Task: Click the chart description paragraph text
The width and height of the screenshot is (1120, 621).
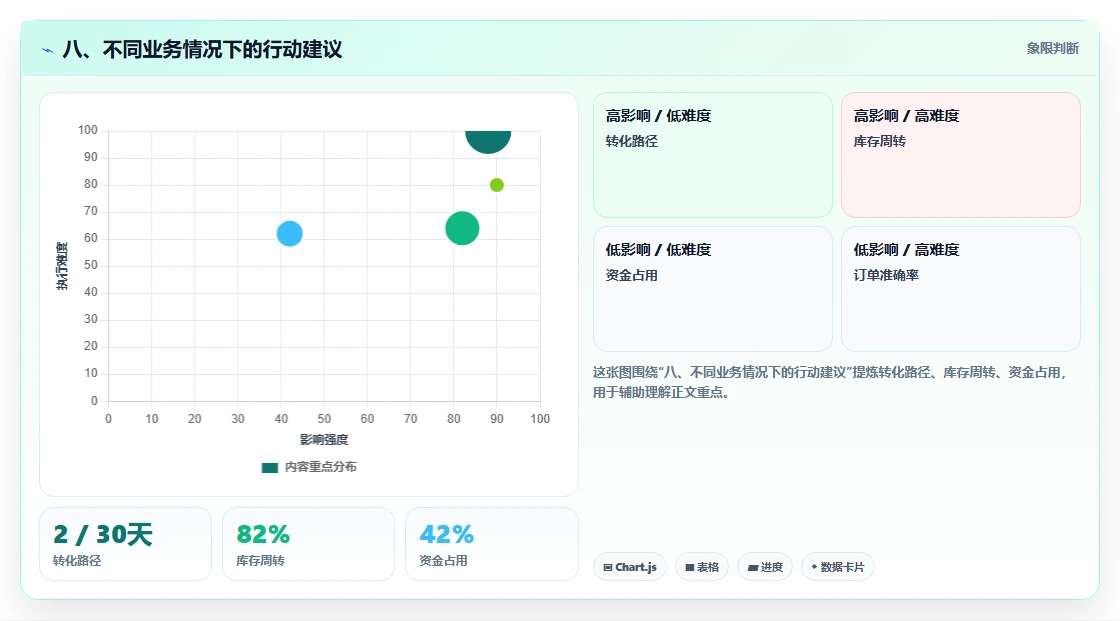Action: pyautogui.click(x=831, y=382)
